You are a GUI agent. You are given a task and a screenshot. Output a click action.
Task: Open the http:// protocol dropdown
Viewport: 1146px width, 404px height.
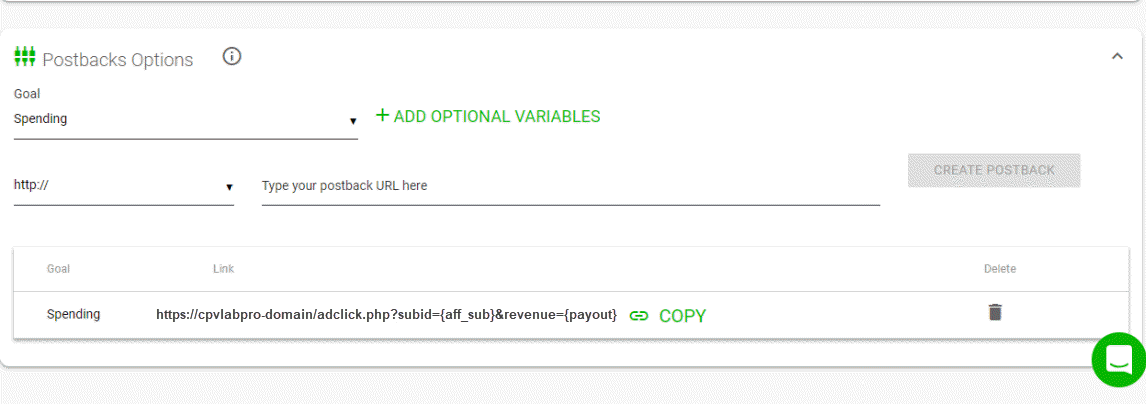(x=124, y=186)
